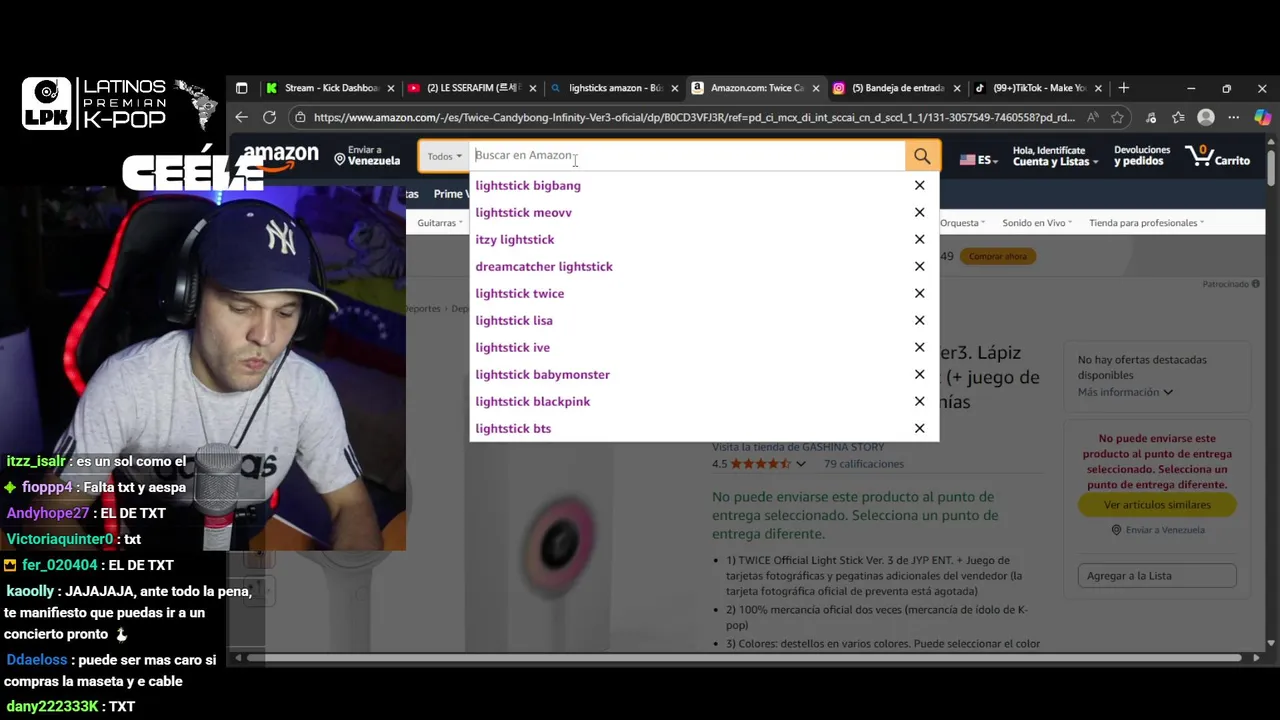Image resolution: width=1280 pixels, height=720 pixels.
Task: Close the Kick Stream Dashboard tab
Action: tap(391, 88)
